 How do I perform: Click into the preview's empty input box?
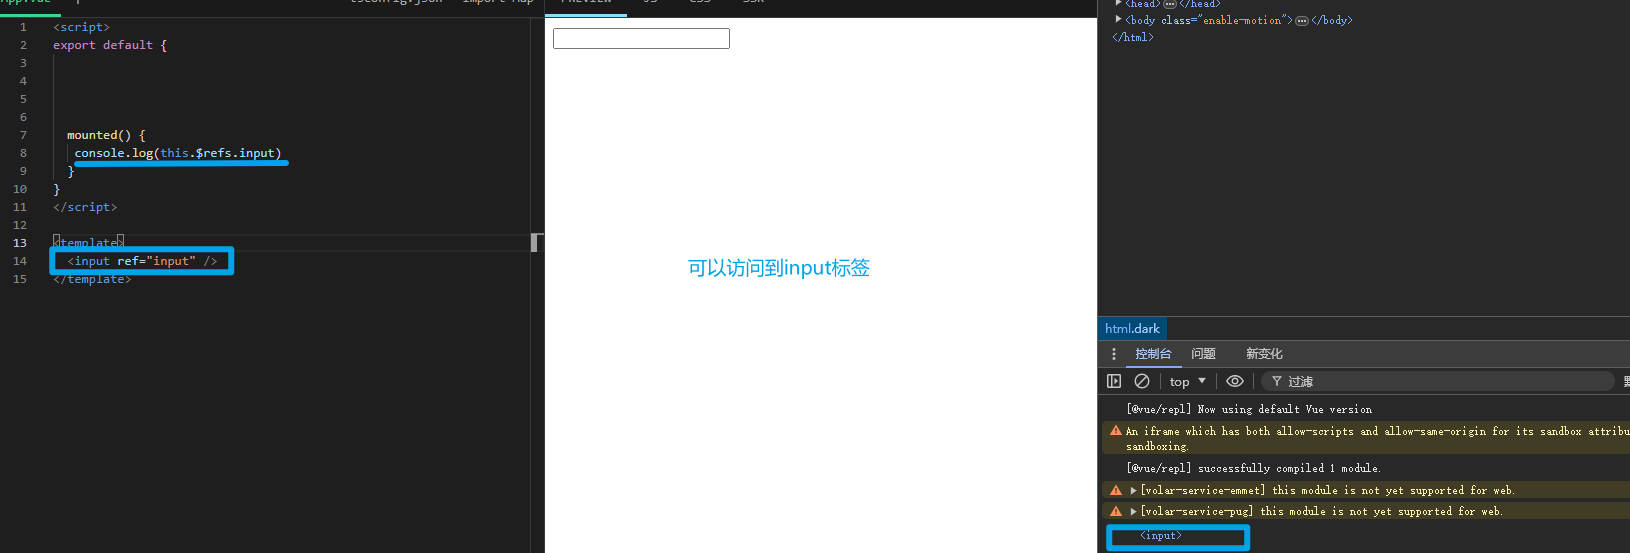[641, 38]
